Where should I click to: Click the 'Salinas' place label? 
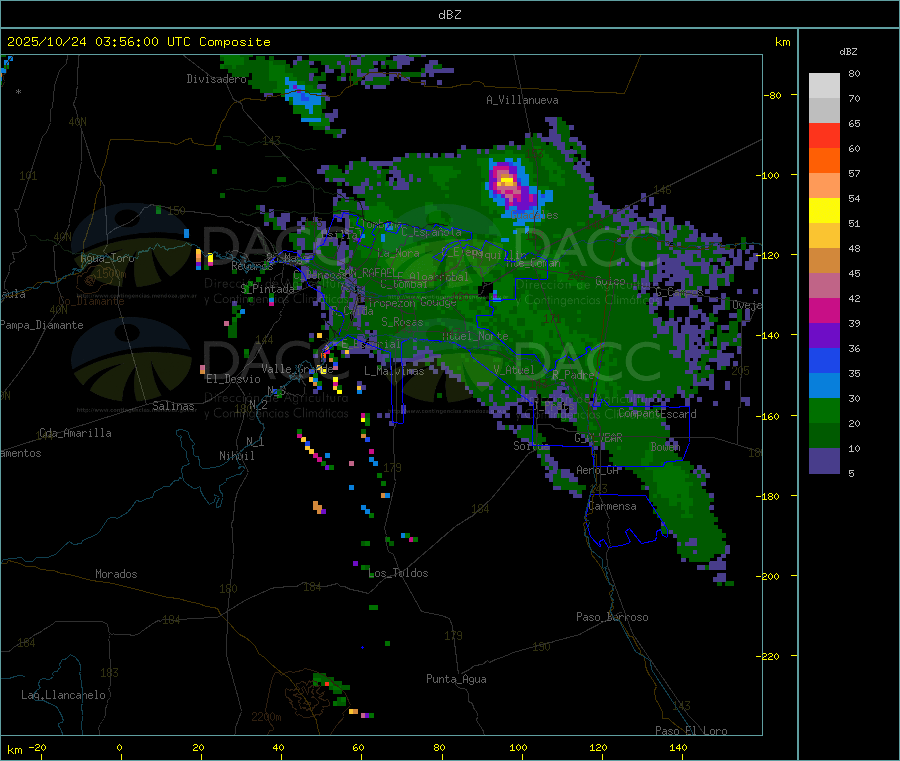(x=173, y=406)
